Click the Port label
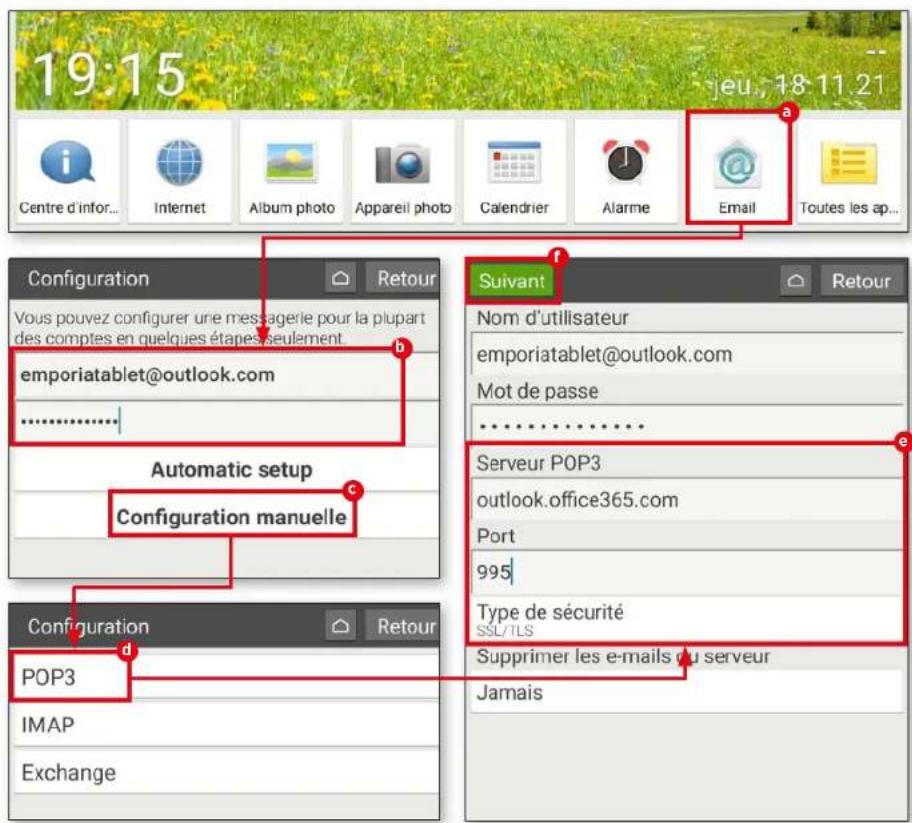The height and width of the screenshot is (823, 912). pos(496,536)
